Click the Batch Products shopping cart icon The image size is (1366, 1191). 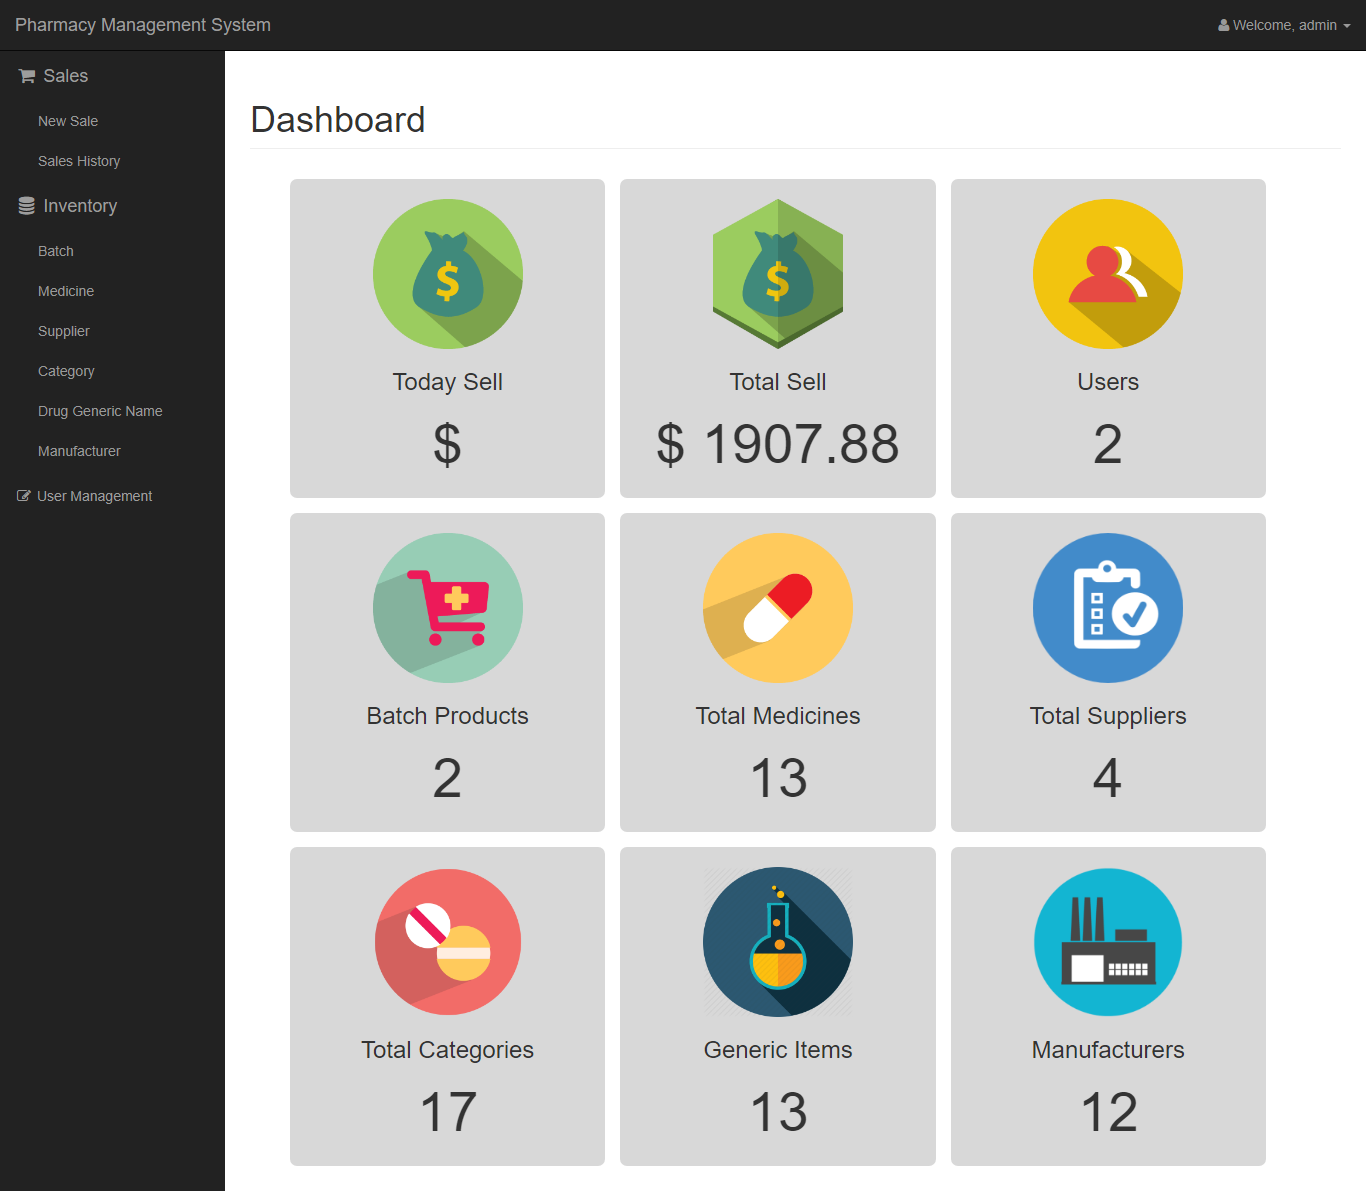tap(447, 608)
